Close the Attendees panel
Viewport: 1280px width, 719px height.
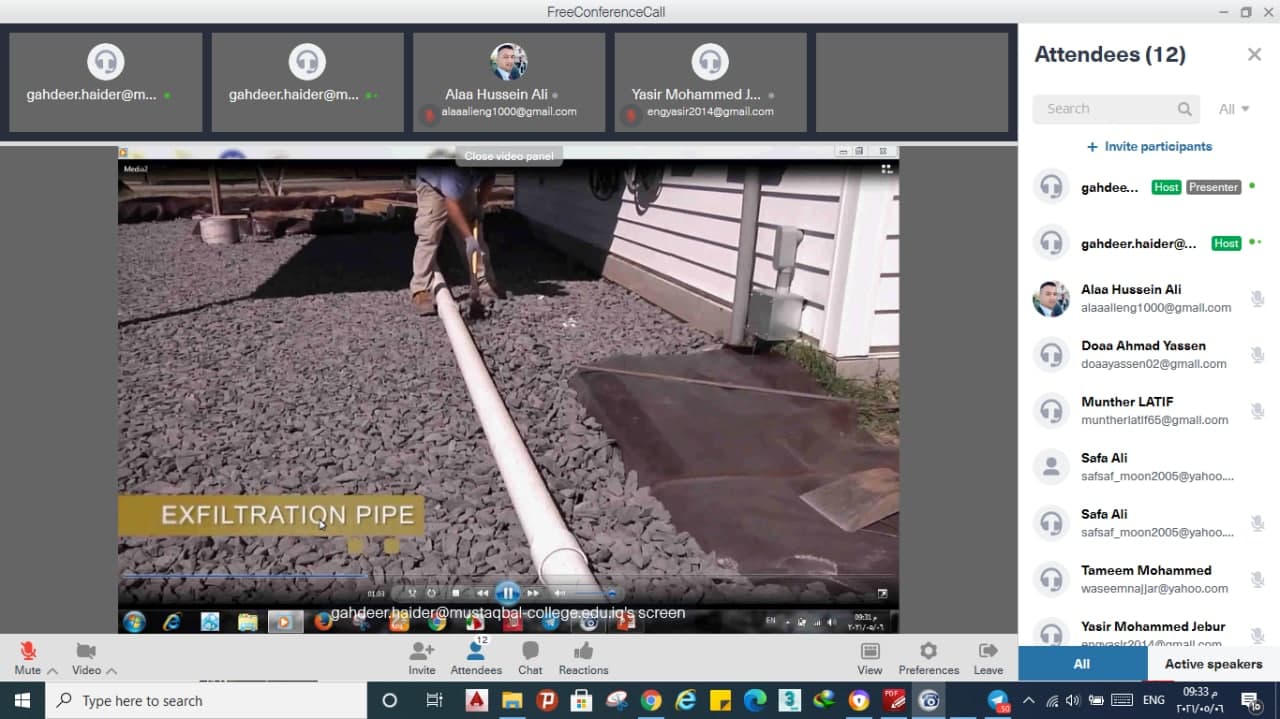point(1254,55)
